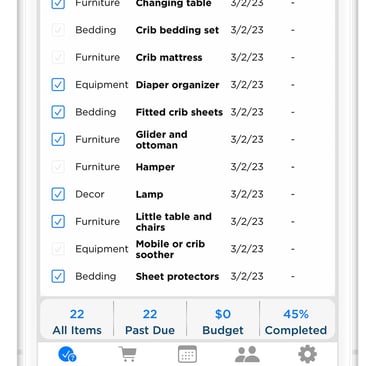Viewport: 375px width, 366px height.
Task: Check the faded Hamper checkbox
Action: (x=58, y=167)
